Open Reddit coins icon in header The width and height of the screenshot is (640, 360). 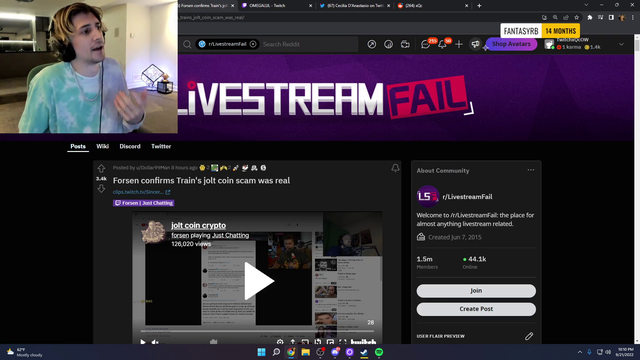pyautogui.click(x=388, y=44)
